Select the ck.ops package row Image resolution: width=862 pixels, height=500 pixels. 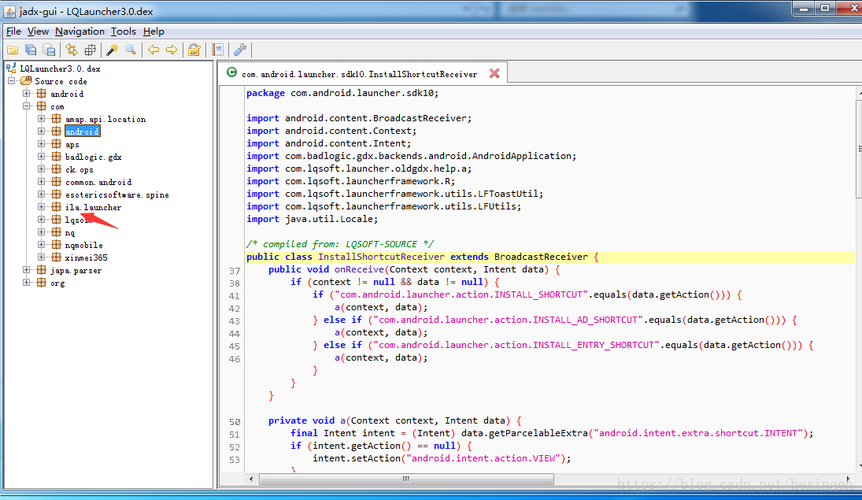click(79, 170)
